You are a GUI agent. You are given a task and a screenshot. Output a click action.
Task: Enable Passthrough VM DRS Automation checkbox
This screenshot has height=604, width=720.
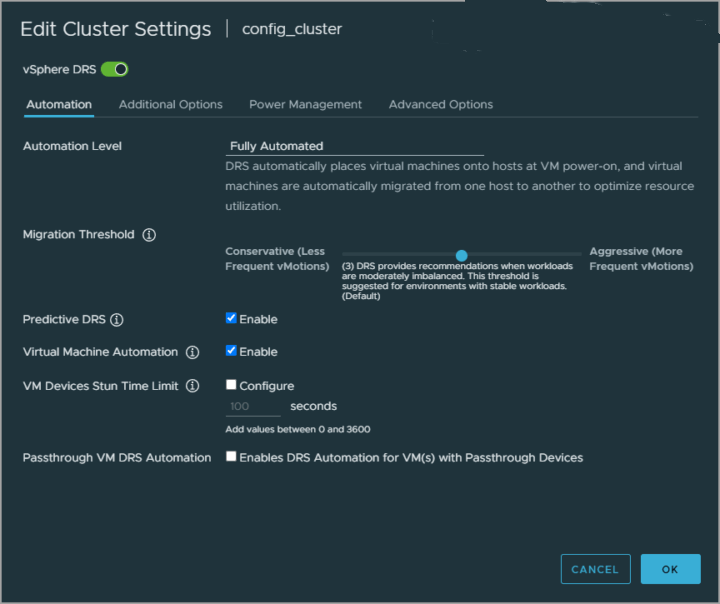click(231, 457)
